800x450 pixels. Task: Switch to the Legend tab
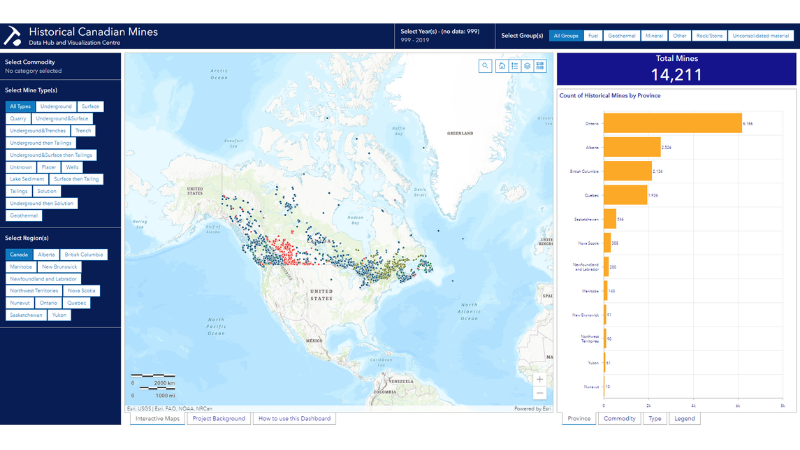(x=684, y=419)
